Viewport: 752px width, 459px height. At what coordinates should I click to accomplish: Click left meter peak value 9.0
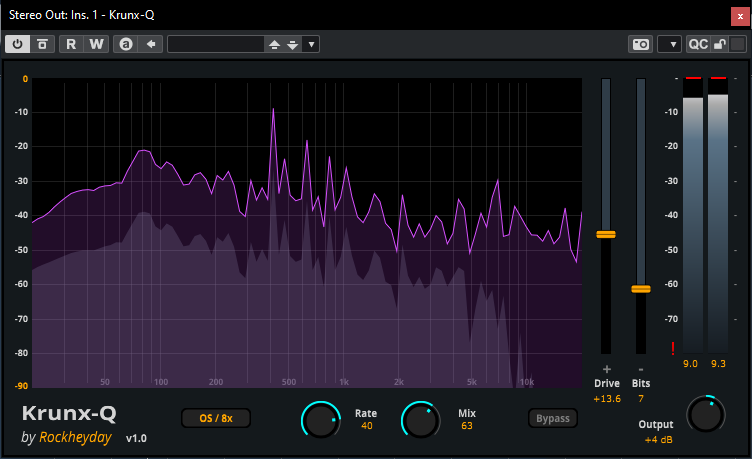coord(690,364)
